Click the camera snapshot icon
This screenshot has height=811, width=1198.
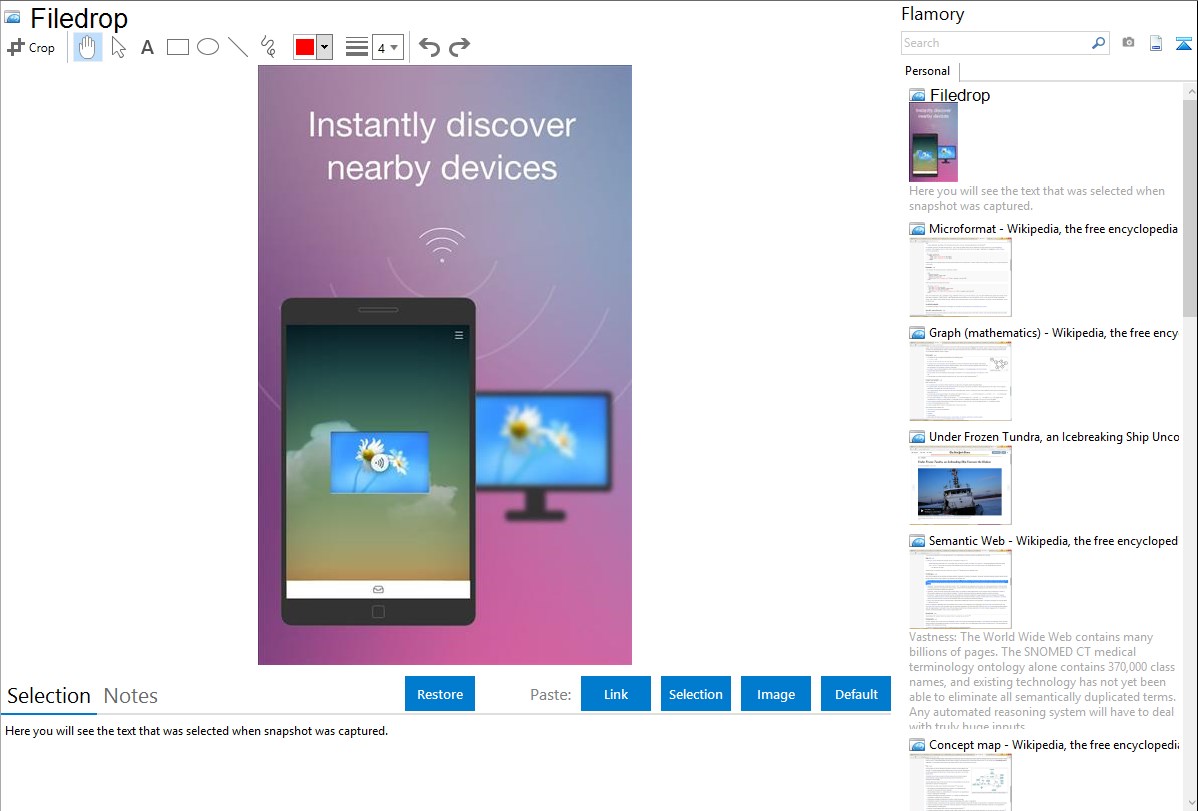coord(1128,43)
